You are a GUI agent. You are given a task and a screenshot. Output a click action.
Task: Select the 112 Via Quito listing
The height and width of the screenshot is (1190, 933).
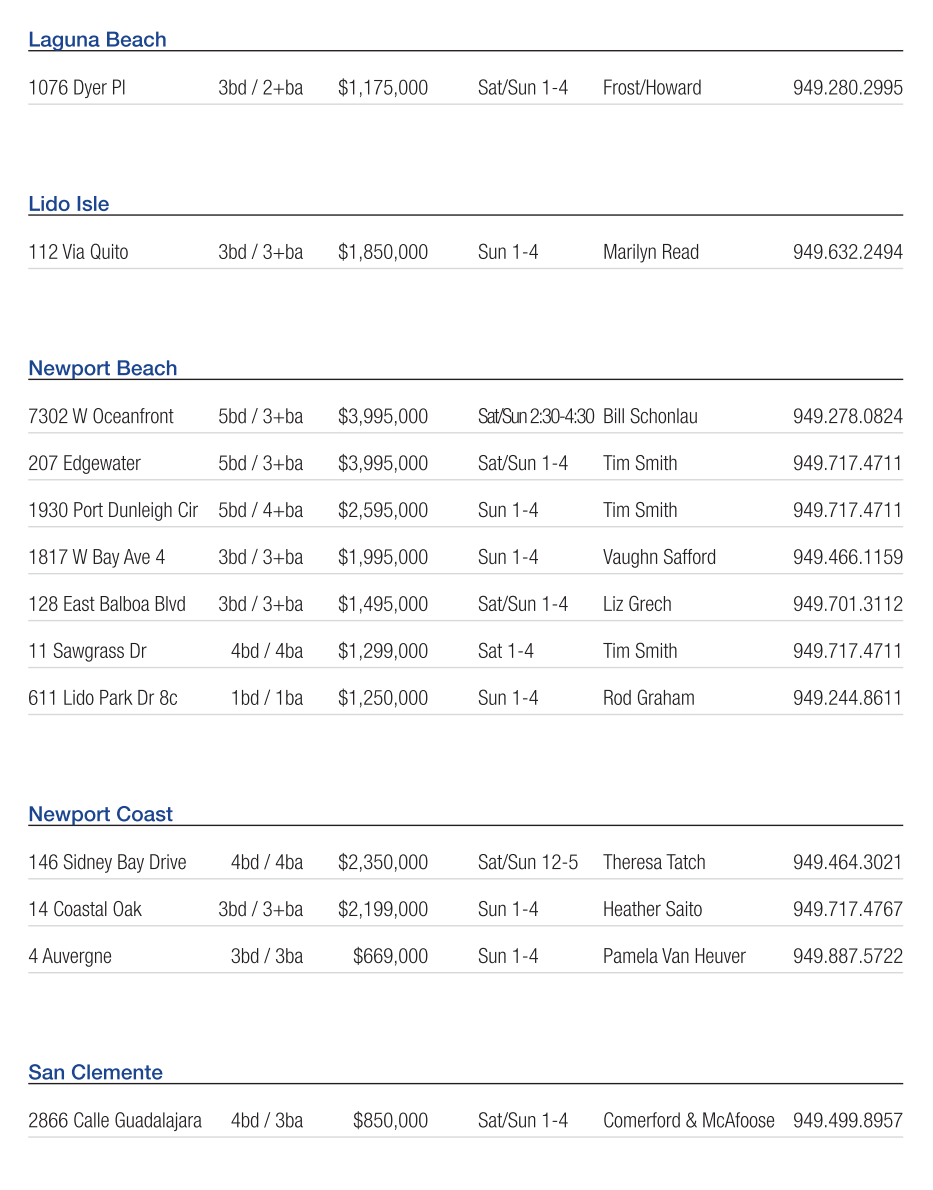[78, 252]
